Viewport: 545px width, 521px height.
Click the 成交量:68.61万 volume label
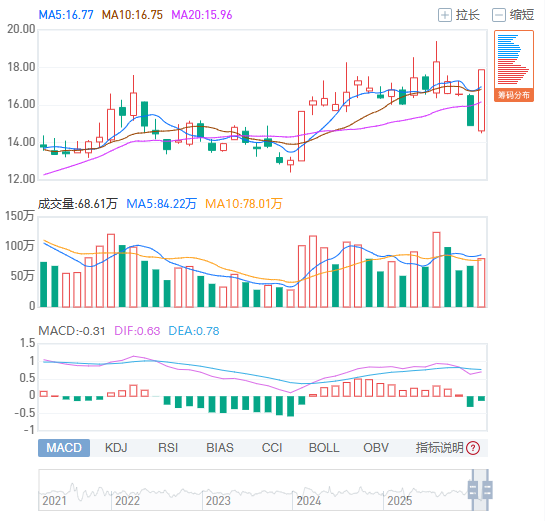click(78, 204)
